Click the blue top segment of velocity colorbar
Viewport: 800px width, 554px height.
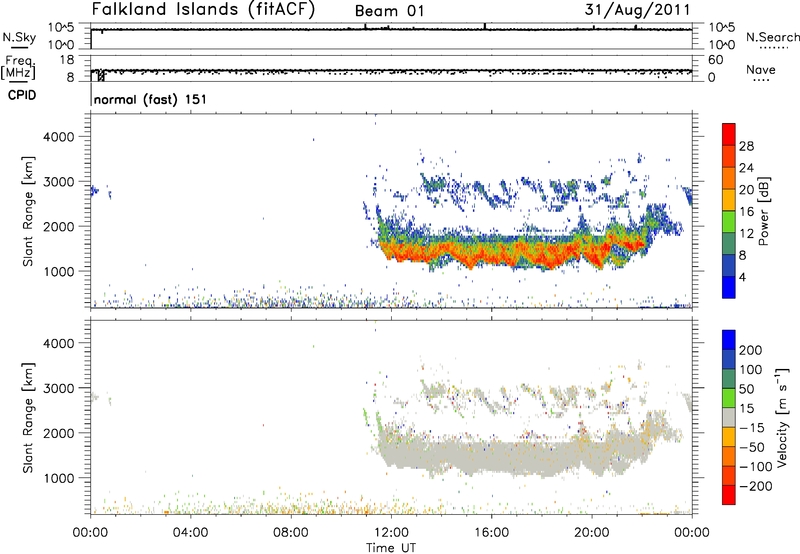click(x=729, y=340)
